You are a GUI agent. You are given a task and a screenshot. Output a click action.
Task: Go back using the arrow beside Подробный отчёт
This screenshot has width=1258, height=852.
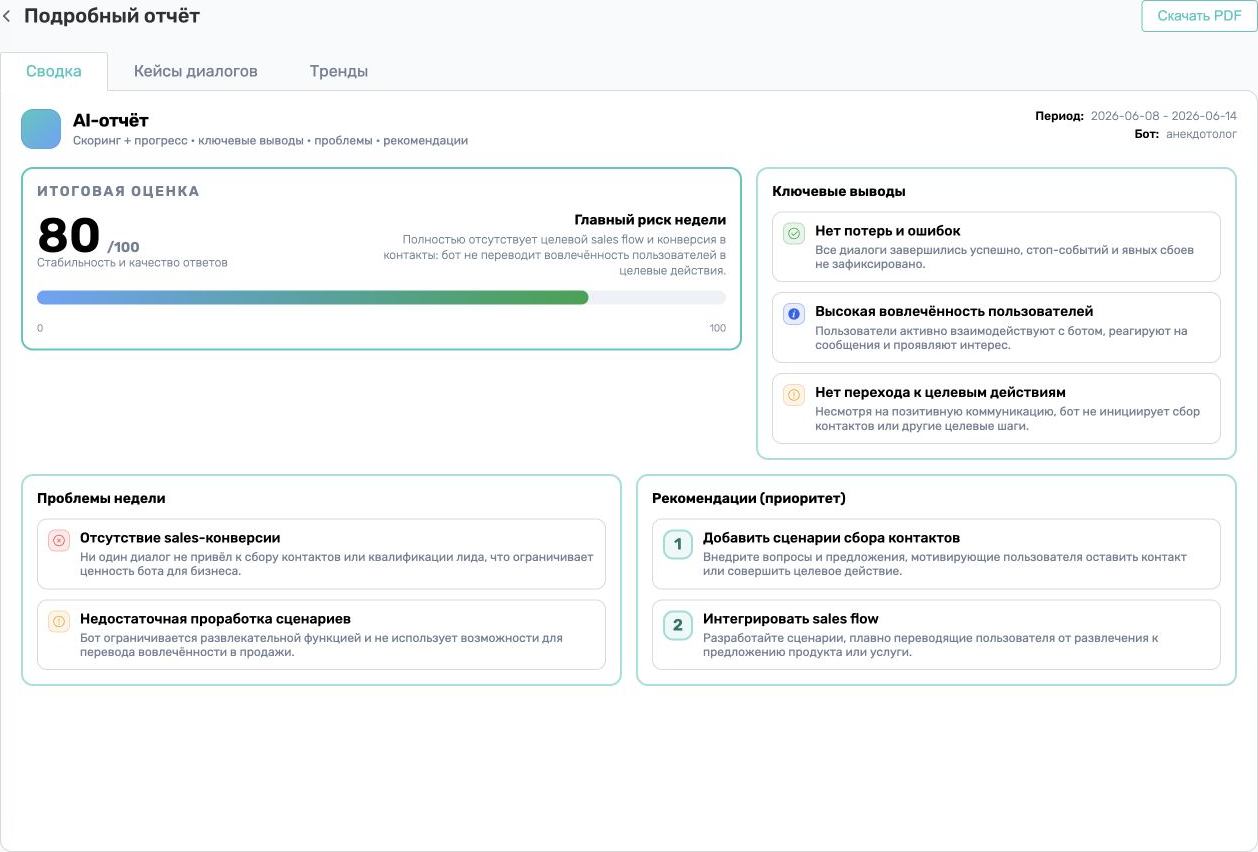(7, 16)
